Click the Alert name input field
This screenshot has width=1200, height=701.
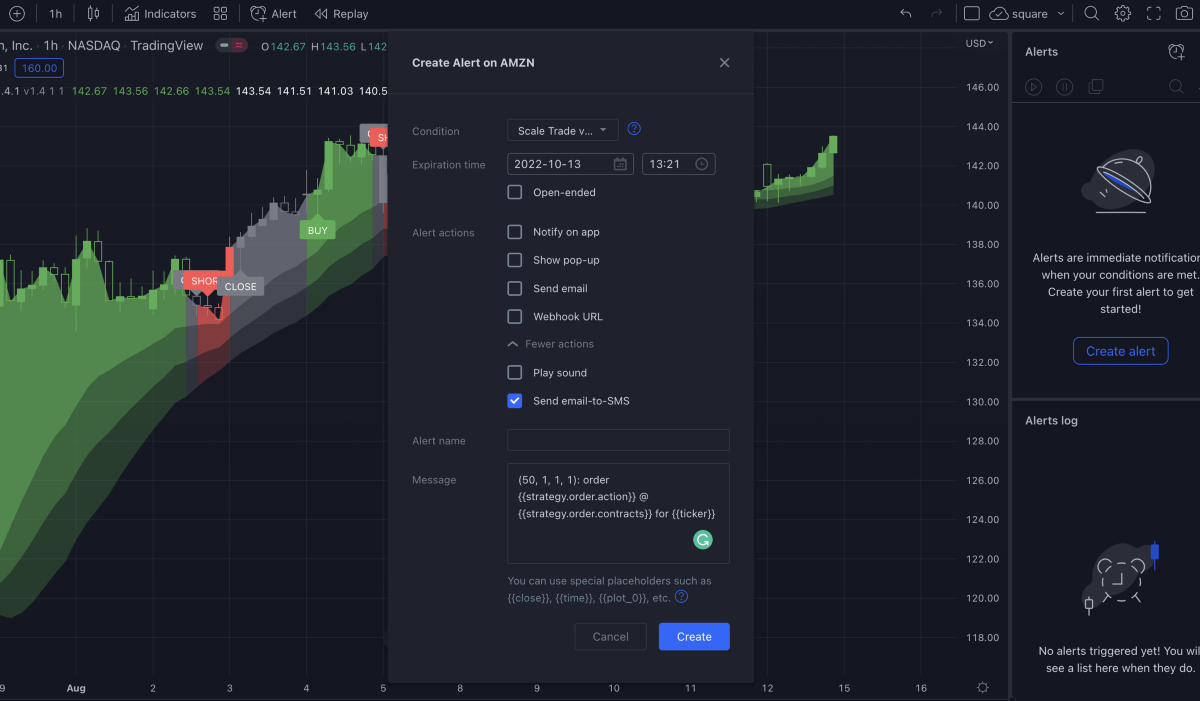pyautogui.click(x=618, y=440)
